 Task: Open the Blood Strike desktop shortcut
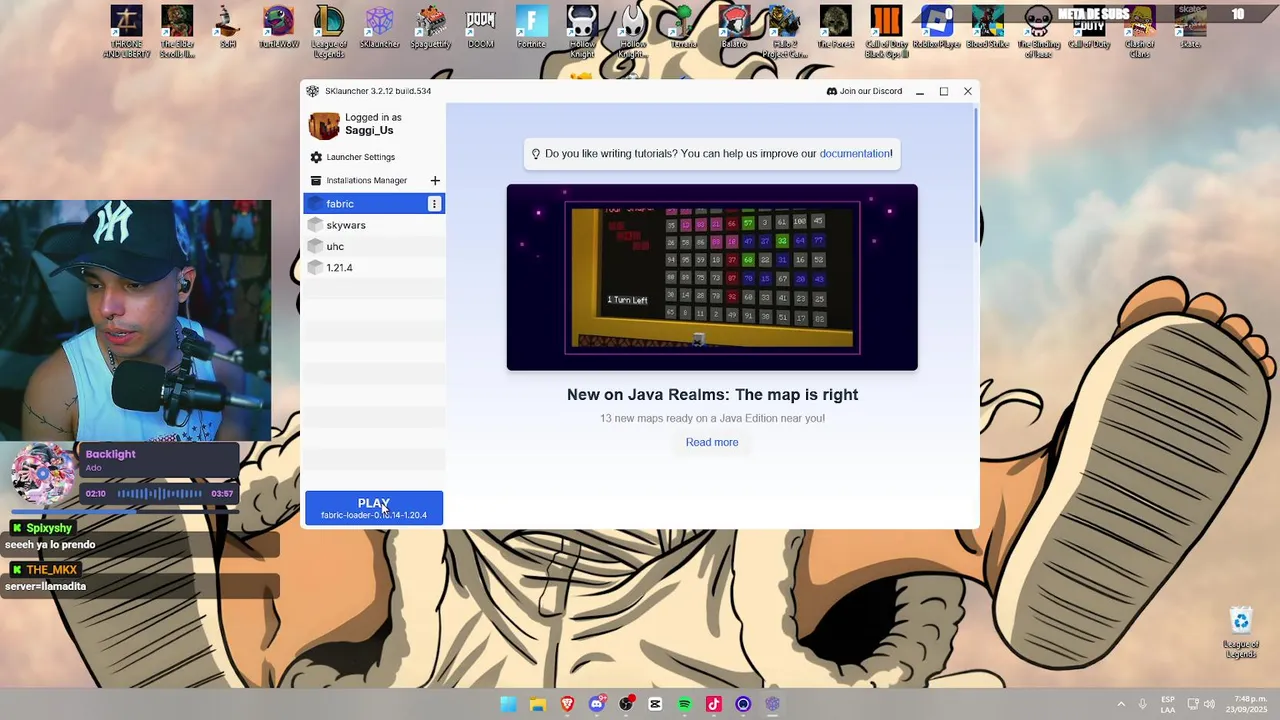pyautogui.click(x=987, y=27)
